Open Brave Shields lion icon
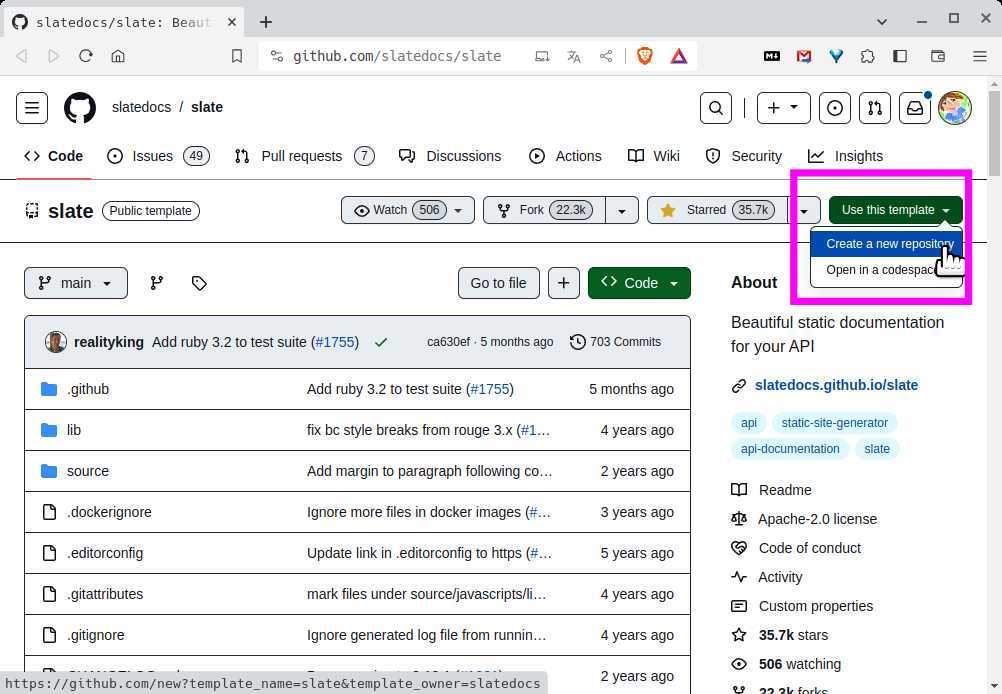This screenshot has width=1002, height=694. tap(645, 56)
